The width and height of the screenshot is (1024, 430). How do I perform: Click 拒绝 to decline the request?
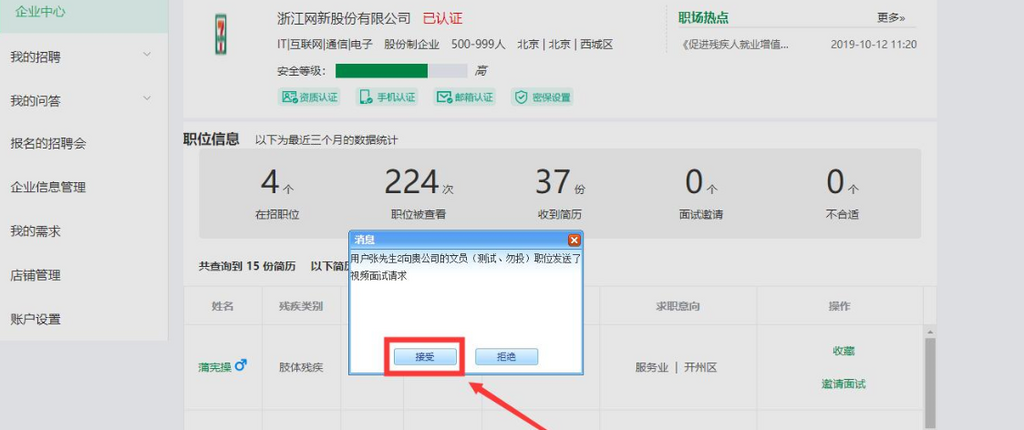506,357
